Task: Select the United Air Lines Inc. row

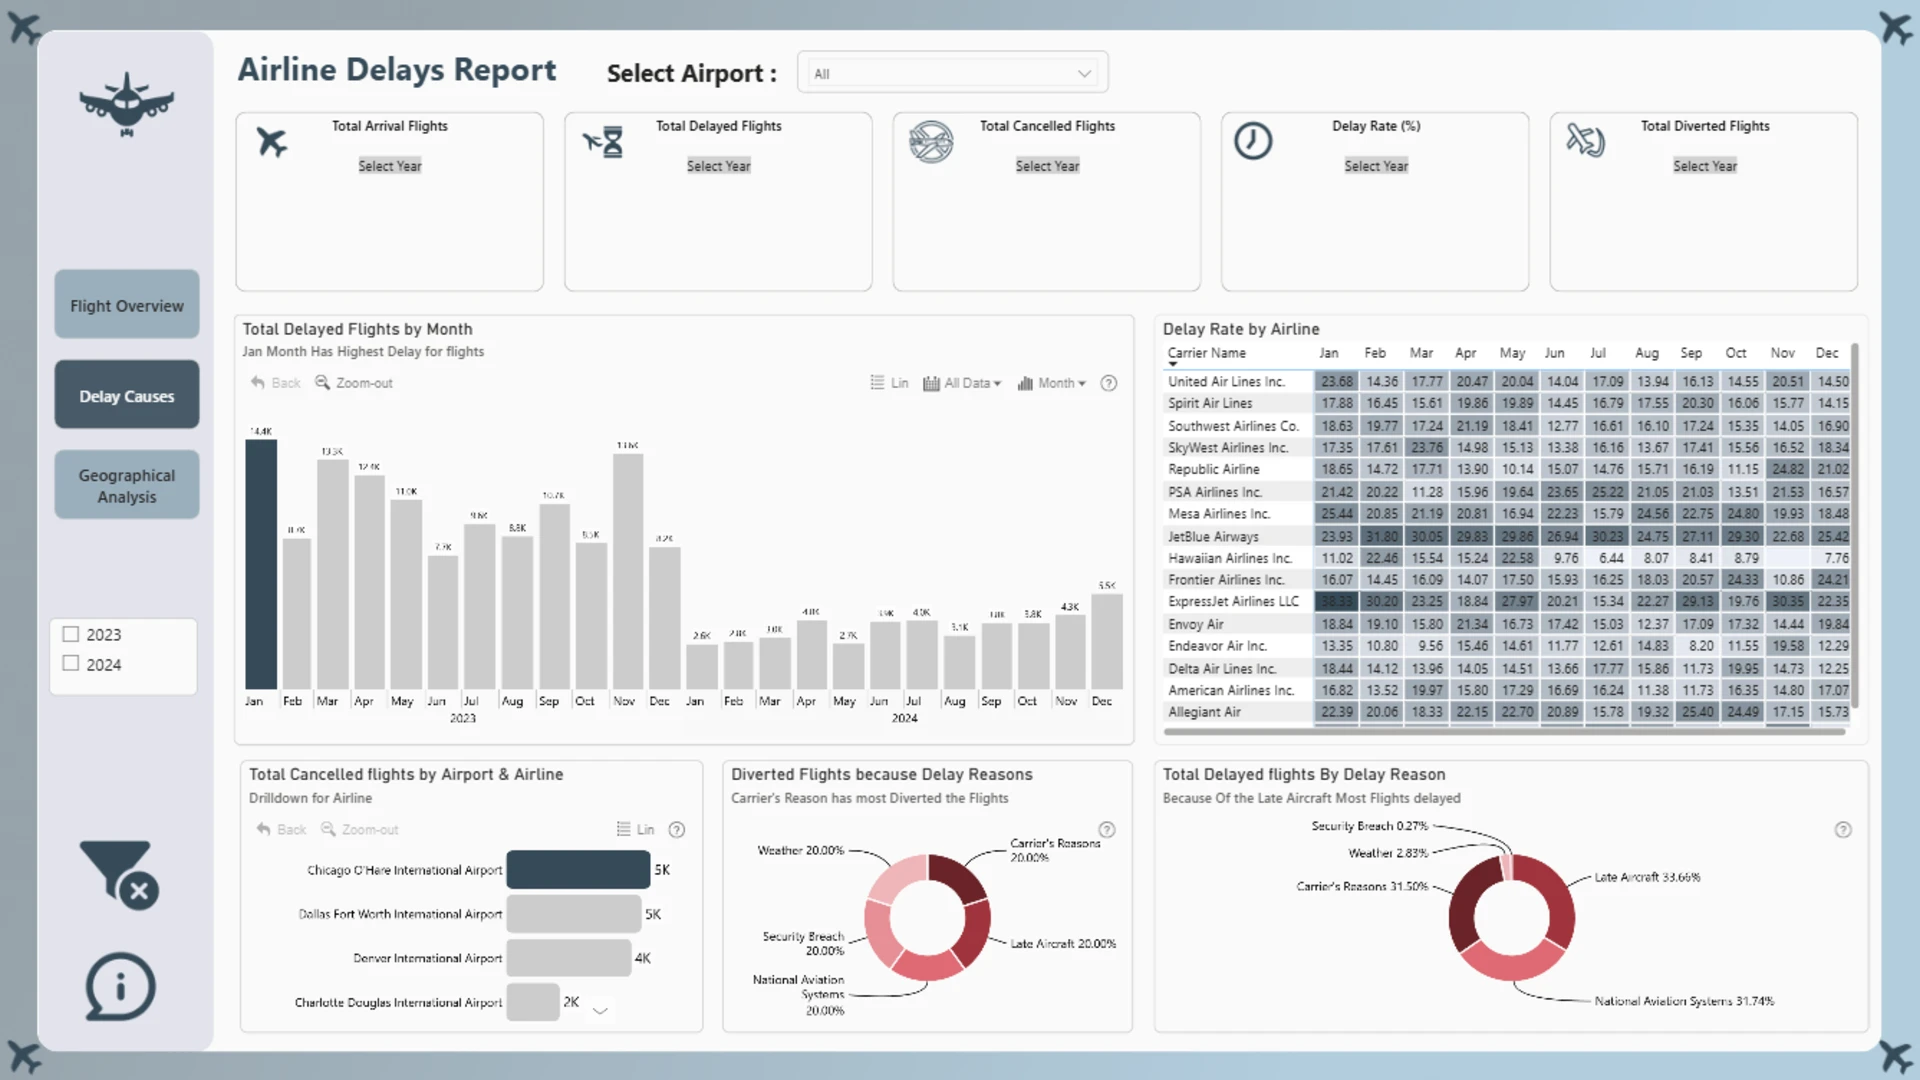Action: tap(1508, 381)
